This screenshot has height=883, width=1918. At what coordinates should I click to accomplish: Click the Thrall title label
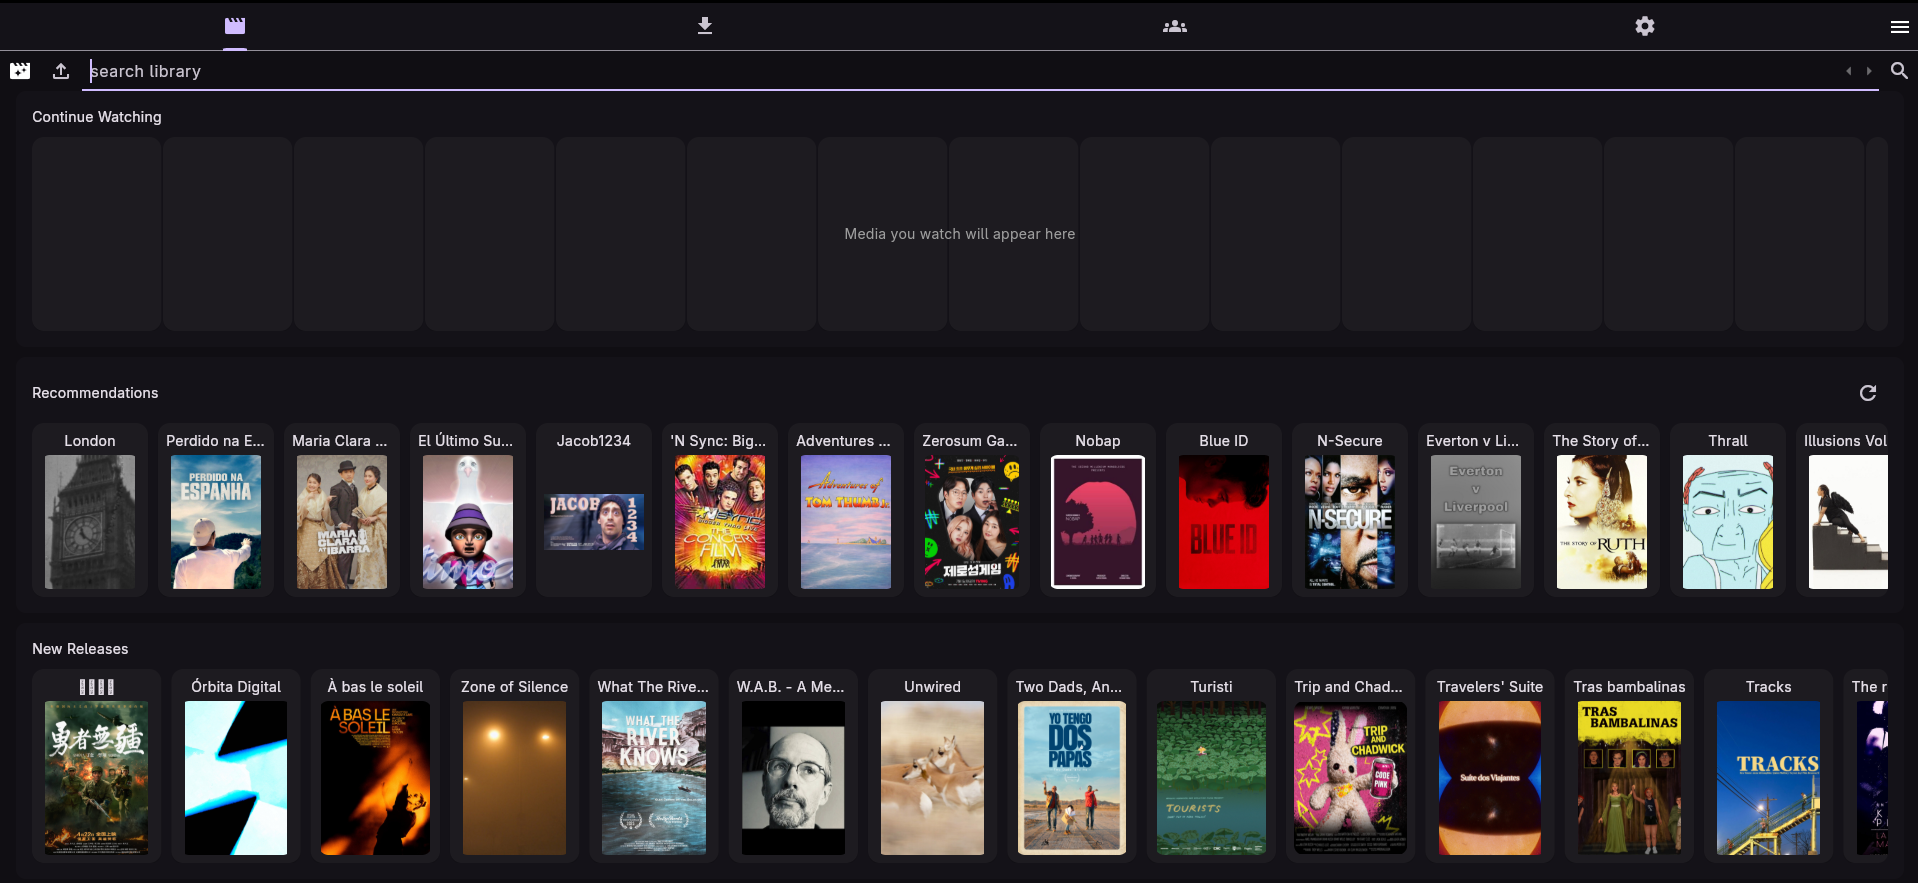(1728, 441)
